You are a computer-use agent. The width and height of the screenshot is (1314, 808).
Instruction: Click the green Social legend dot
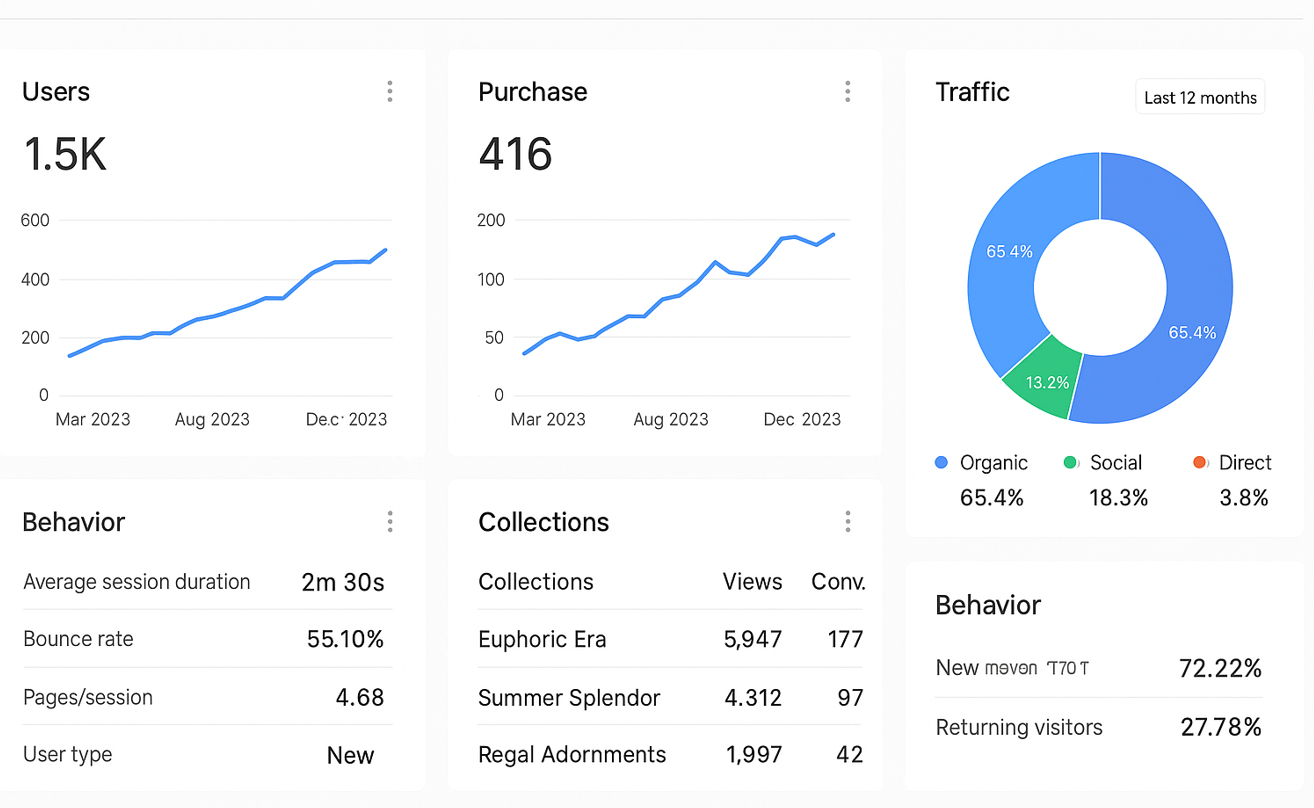point(1071,463)
